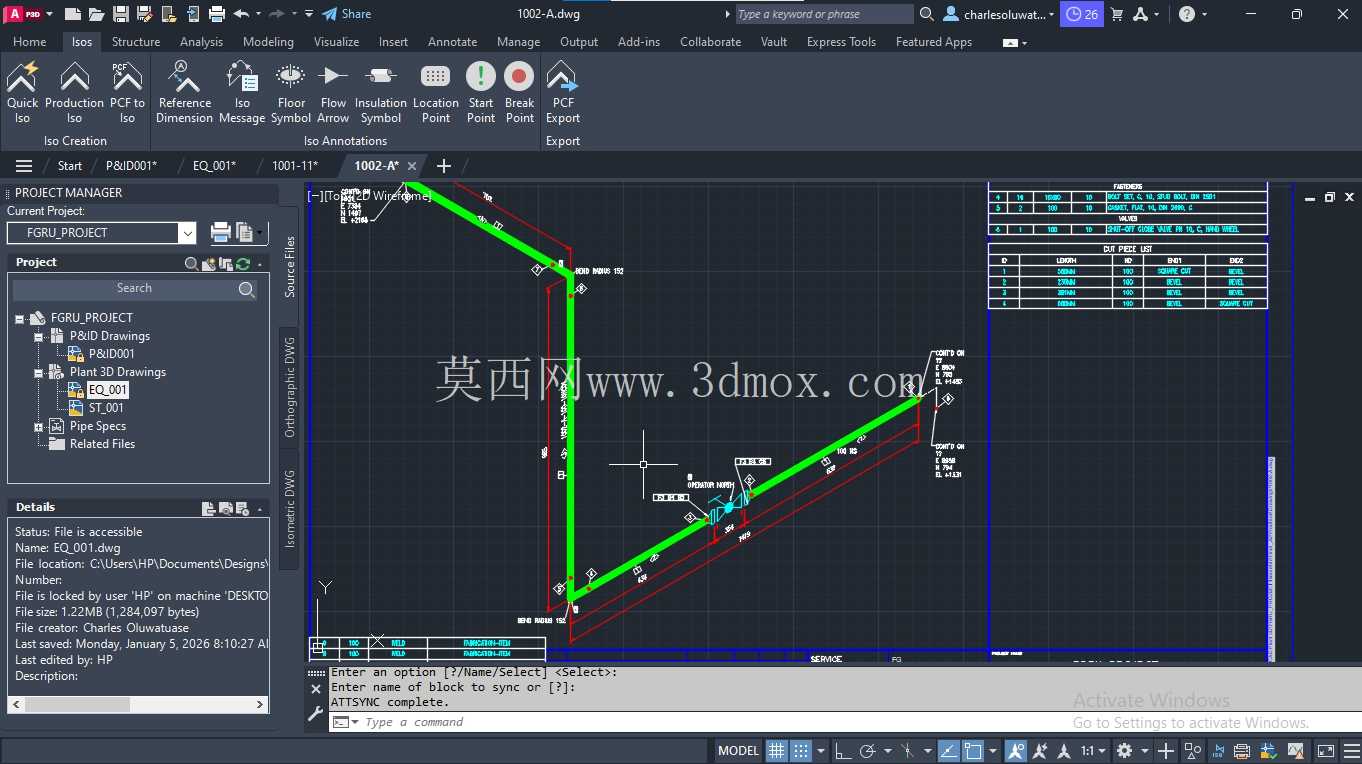This screenshot has height=764, width=1362.
Task: Undo the last action
Action: coord(241,14)
